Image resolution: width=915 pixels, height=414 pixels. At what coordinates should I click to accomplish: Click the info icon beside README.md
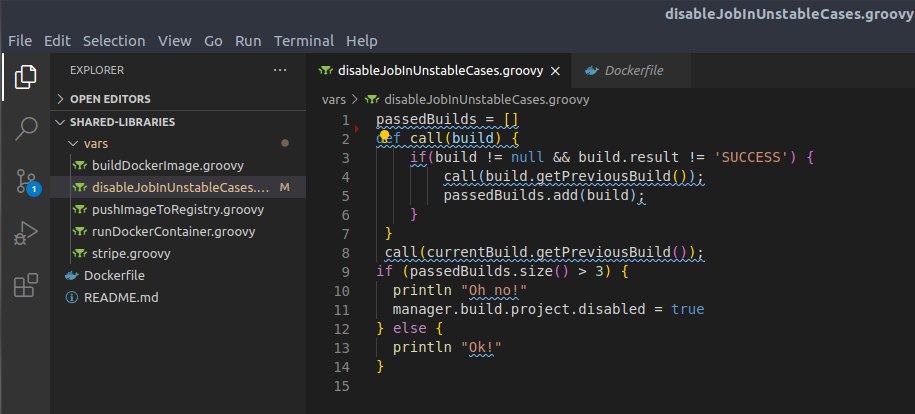tap(72, 298)
